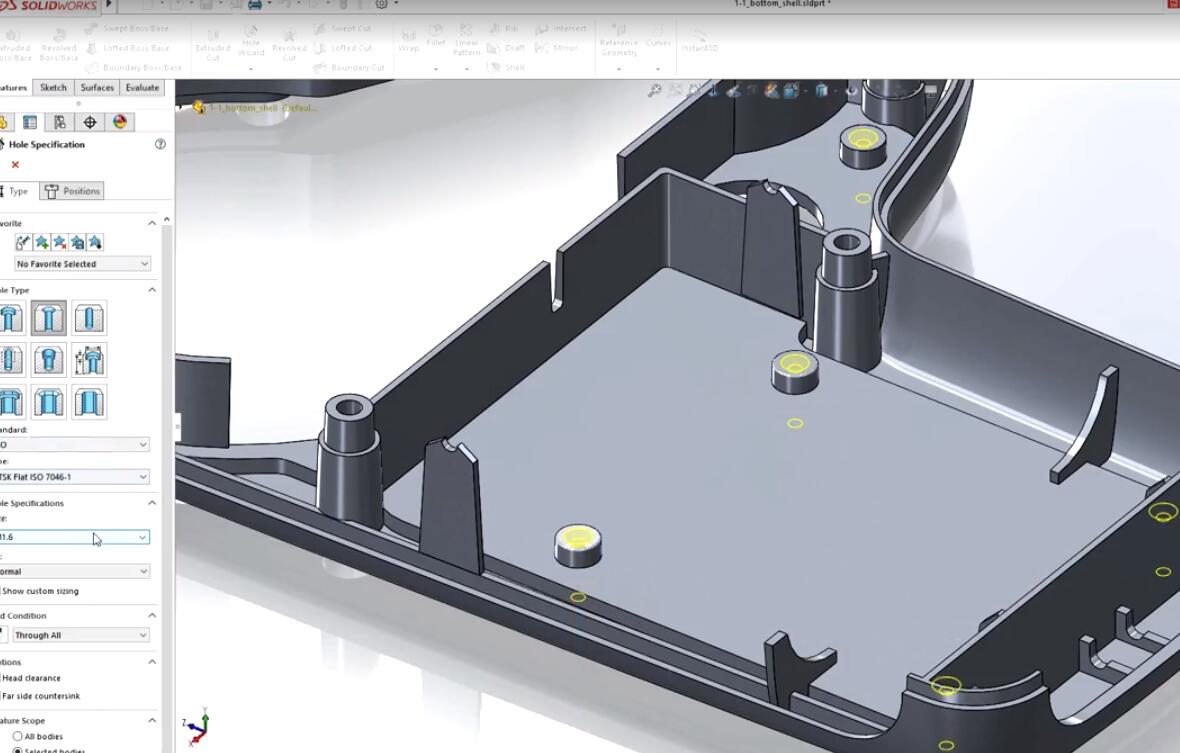Click the Display Style cube icon
This screenshot has height=753, width=1180.
pos(822,90)
